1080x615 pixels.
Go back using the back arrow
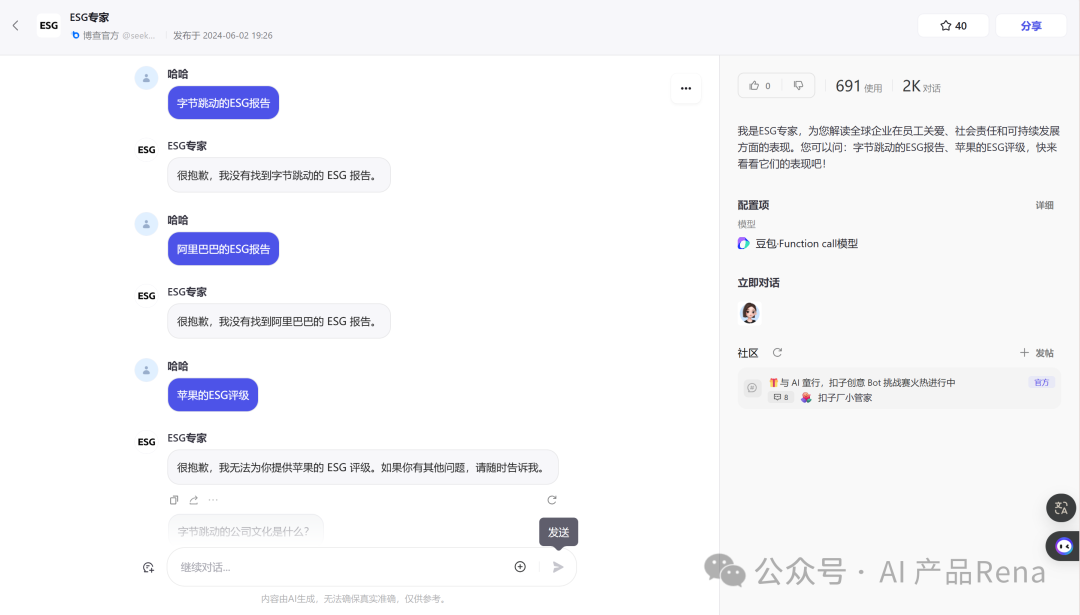(15, 24)
